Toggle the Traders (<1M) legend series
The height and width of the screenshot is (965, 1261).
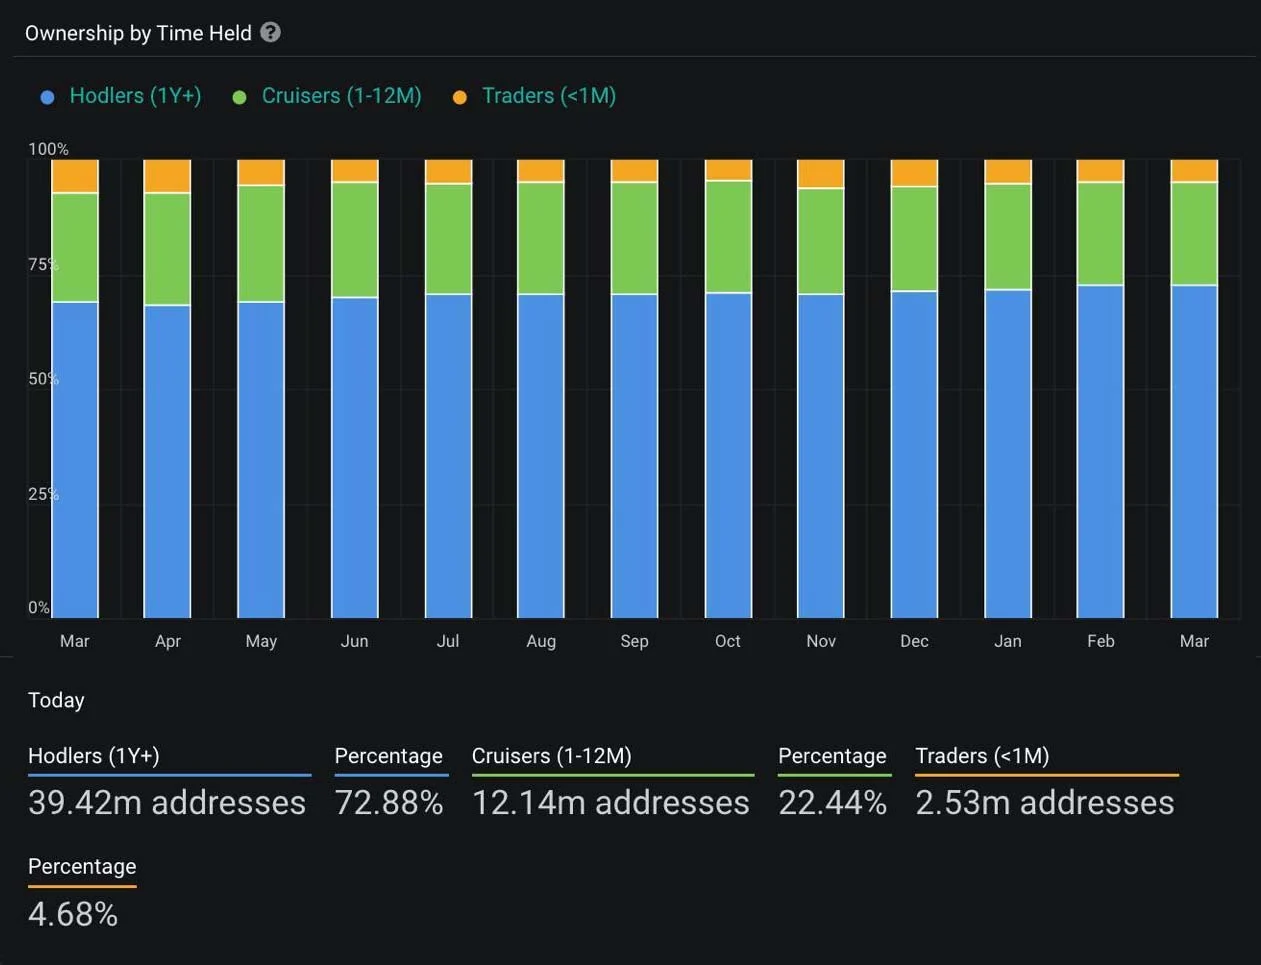click(535, 96)
